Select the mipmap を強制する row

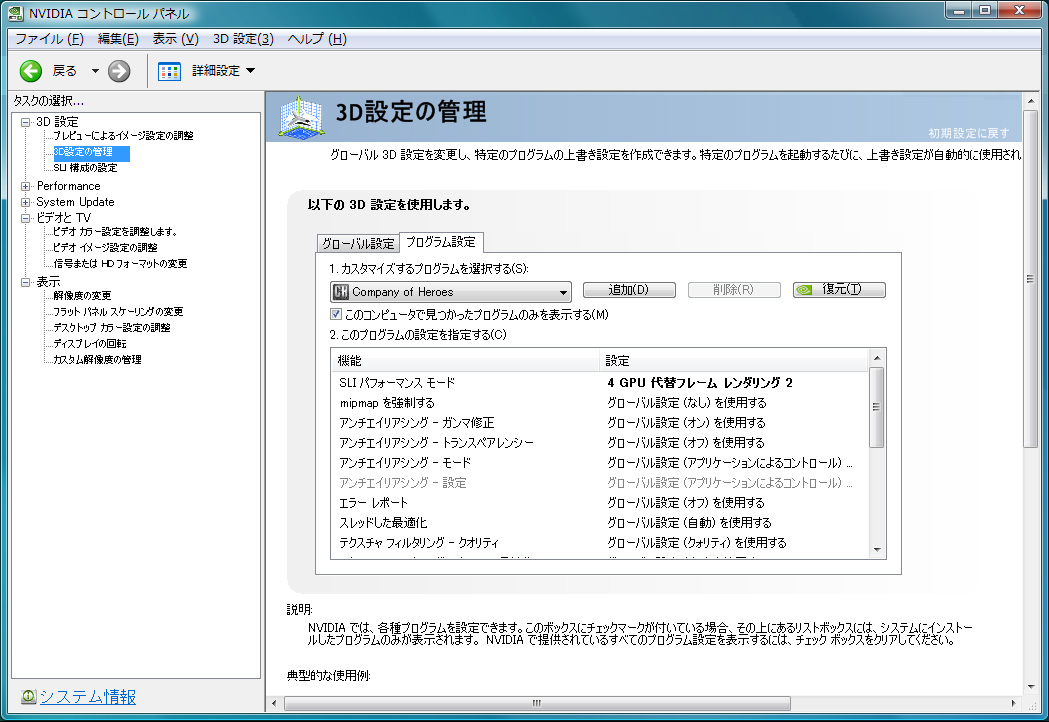pos(599,403)
